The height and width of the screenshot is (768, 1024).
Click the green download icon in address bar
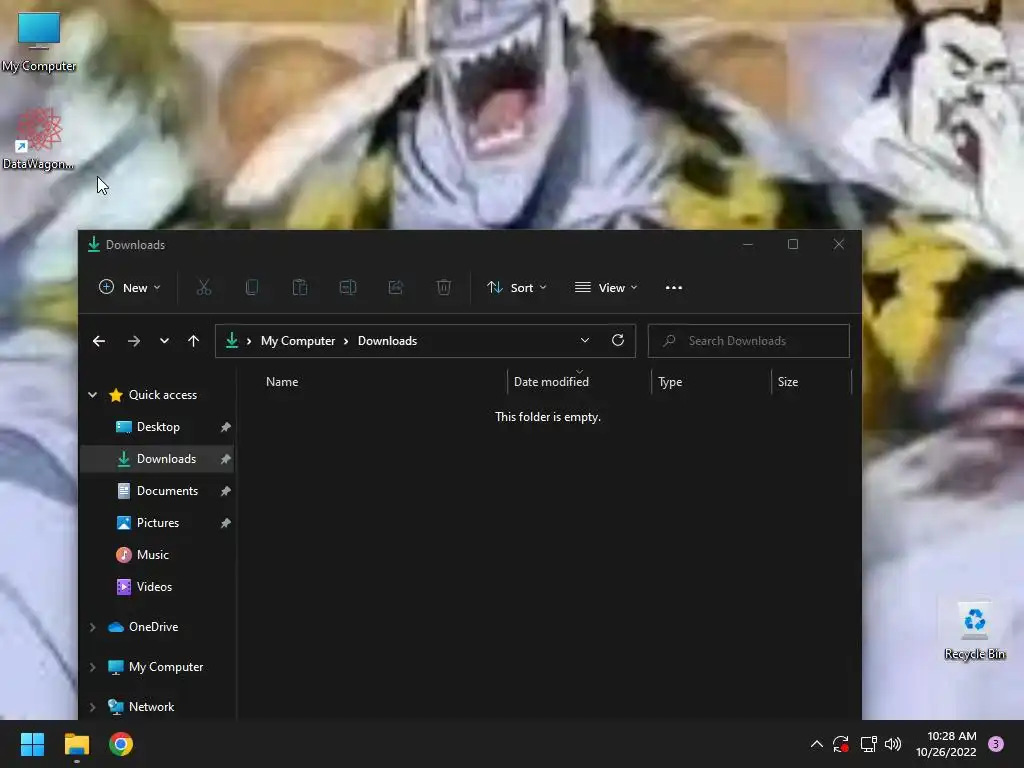[232, 340]
